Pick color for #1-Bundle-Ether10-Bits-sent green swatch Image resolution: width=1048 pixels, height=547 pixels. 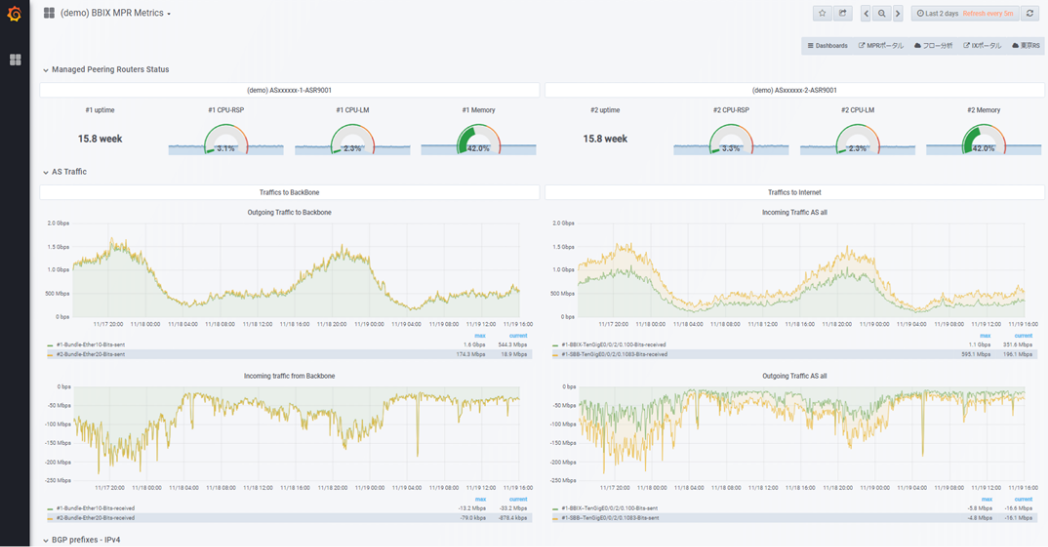[x=49, y=345]
